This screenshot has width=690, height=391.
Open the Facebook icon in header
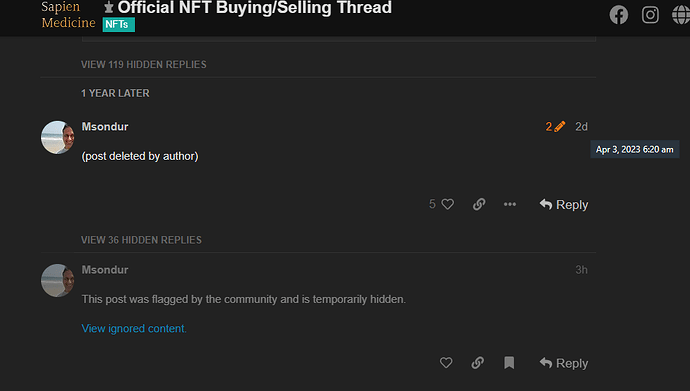point(618,15)
